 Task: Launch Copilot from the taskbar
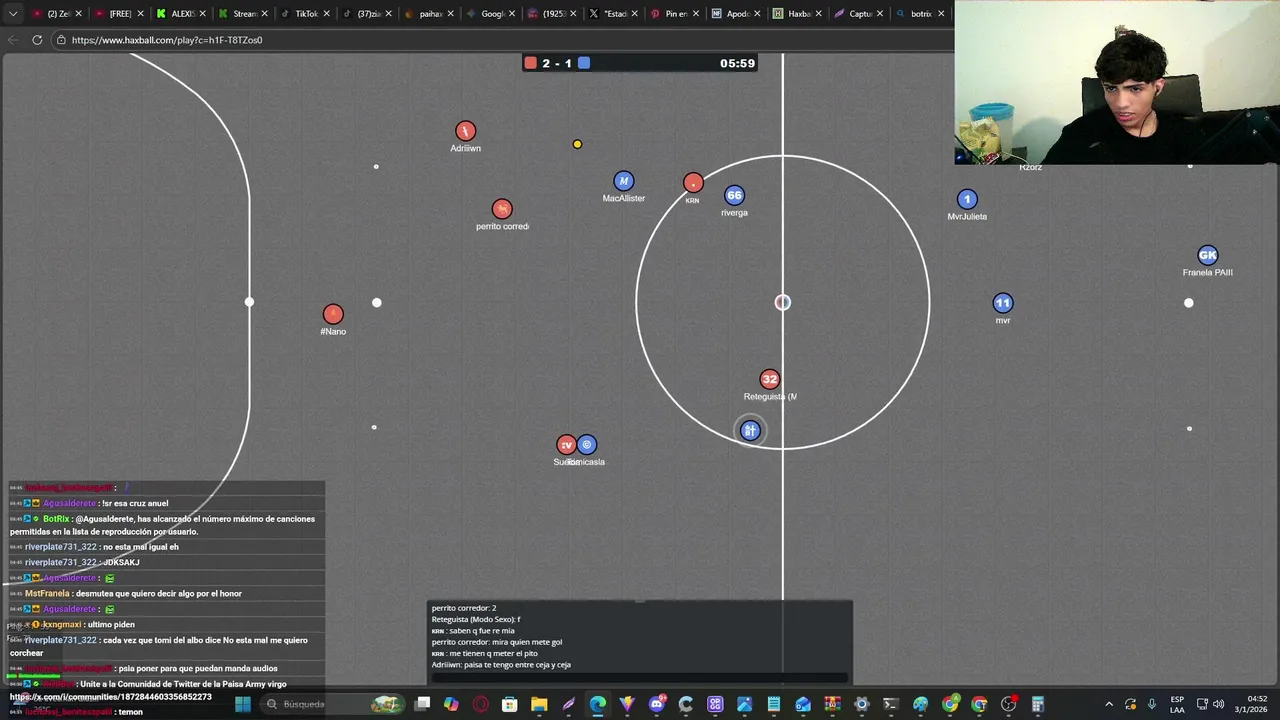(x=452, y=704)
